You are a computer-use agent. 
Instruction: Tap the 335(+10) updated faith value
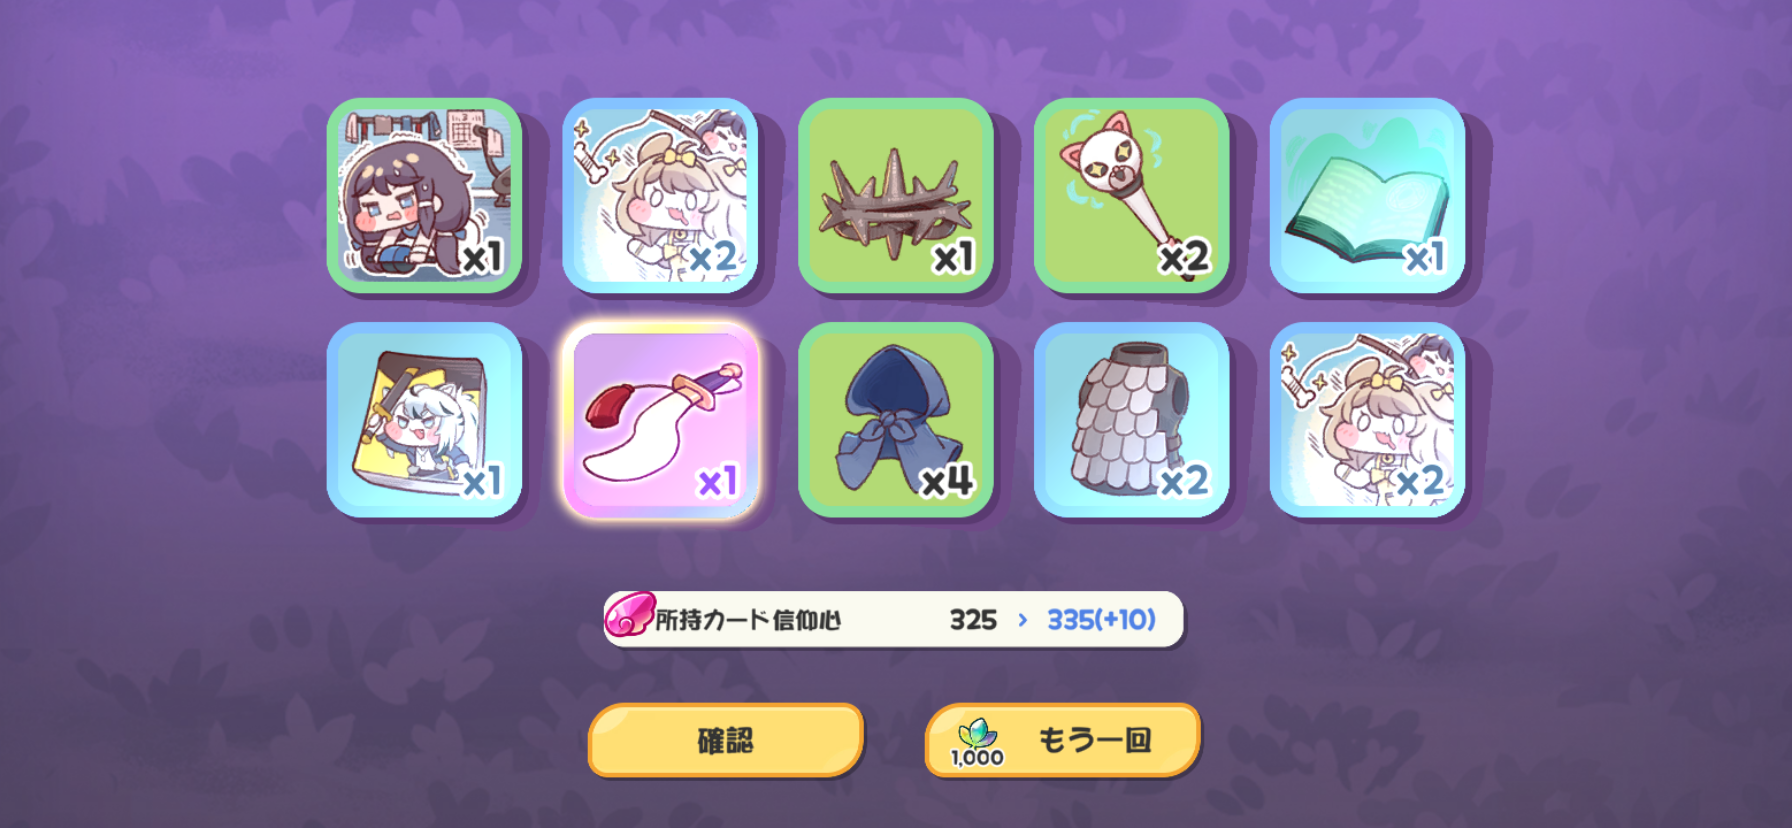1101,620
